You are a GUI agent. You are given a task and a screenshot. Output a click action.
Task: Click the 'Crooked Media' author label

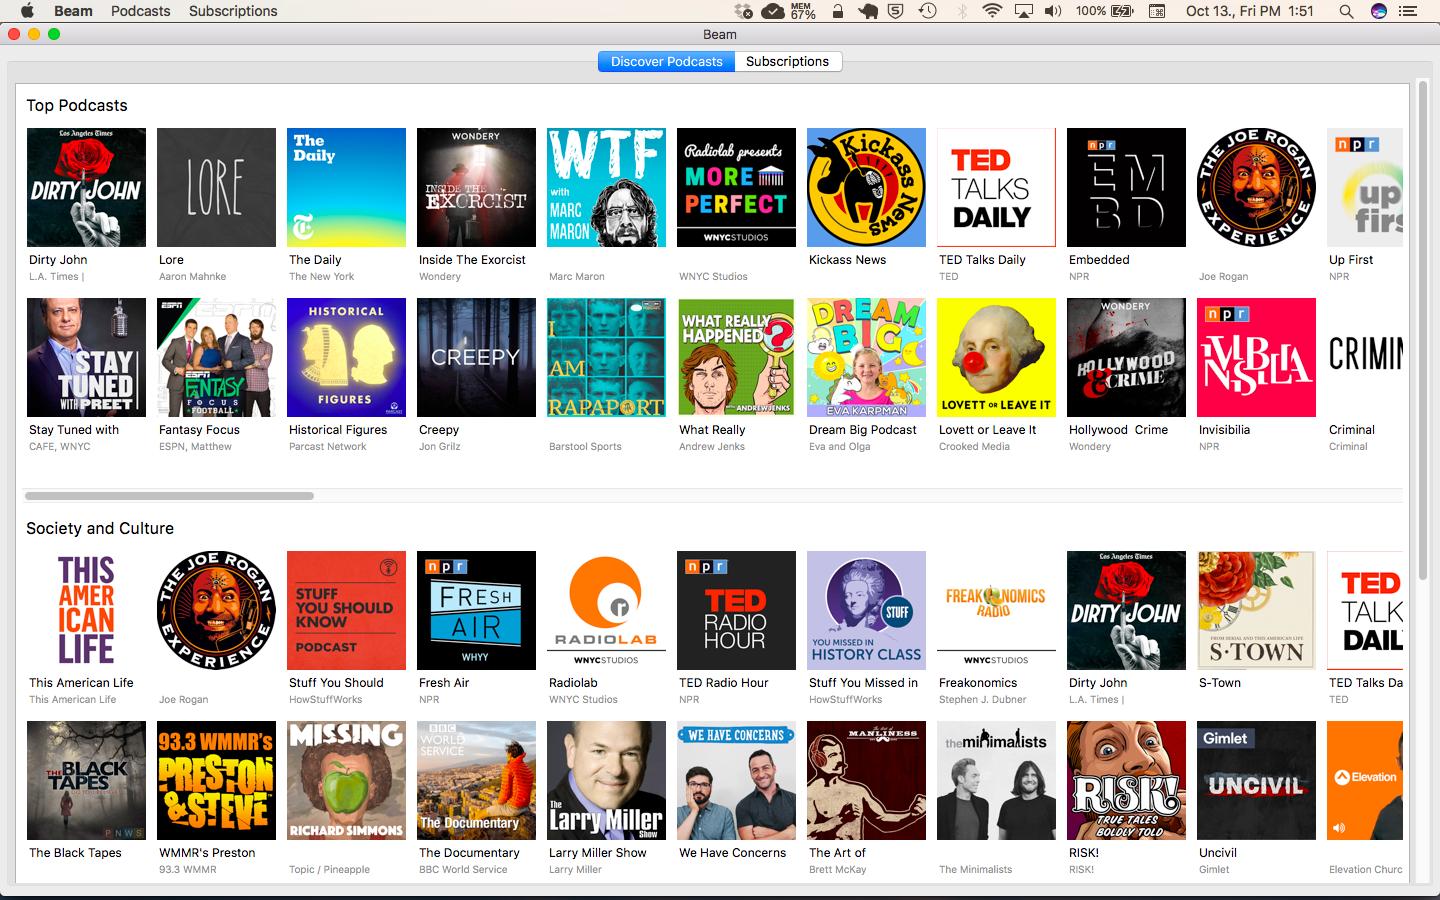click(974, 447)
